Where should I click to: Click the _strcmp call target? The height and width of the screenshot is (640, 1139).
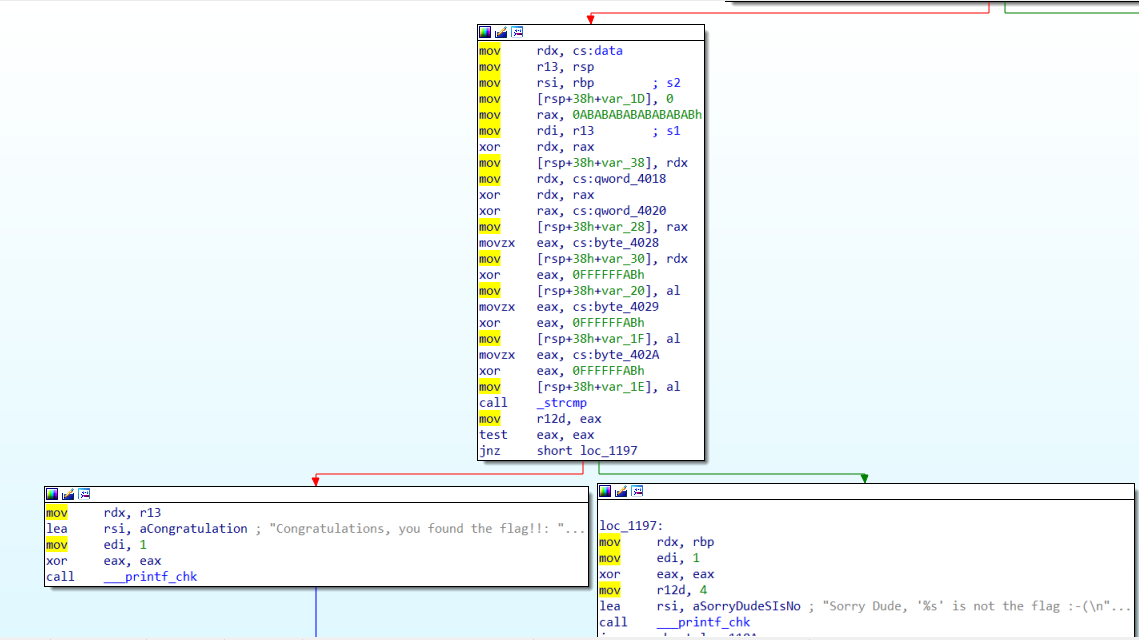click(562, 402)
